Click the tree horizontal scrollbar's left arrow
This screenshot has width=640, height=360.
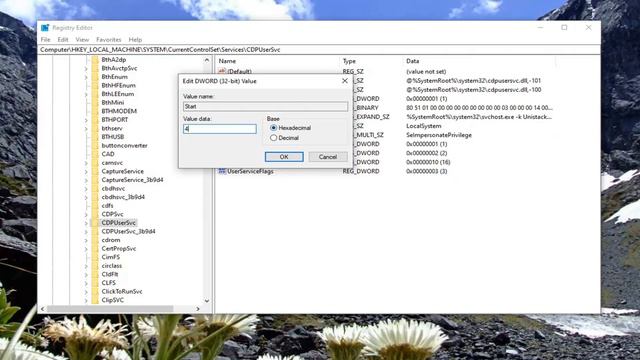[42, 309]
